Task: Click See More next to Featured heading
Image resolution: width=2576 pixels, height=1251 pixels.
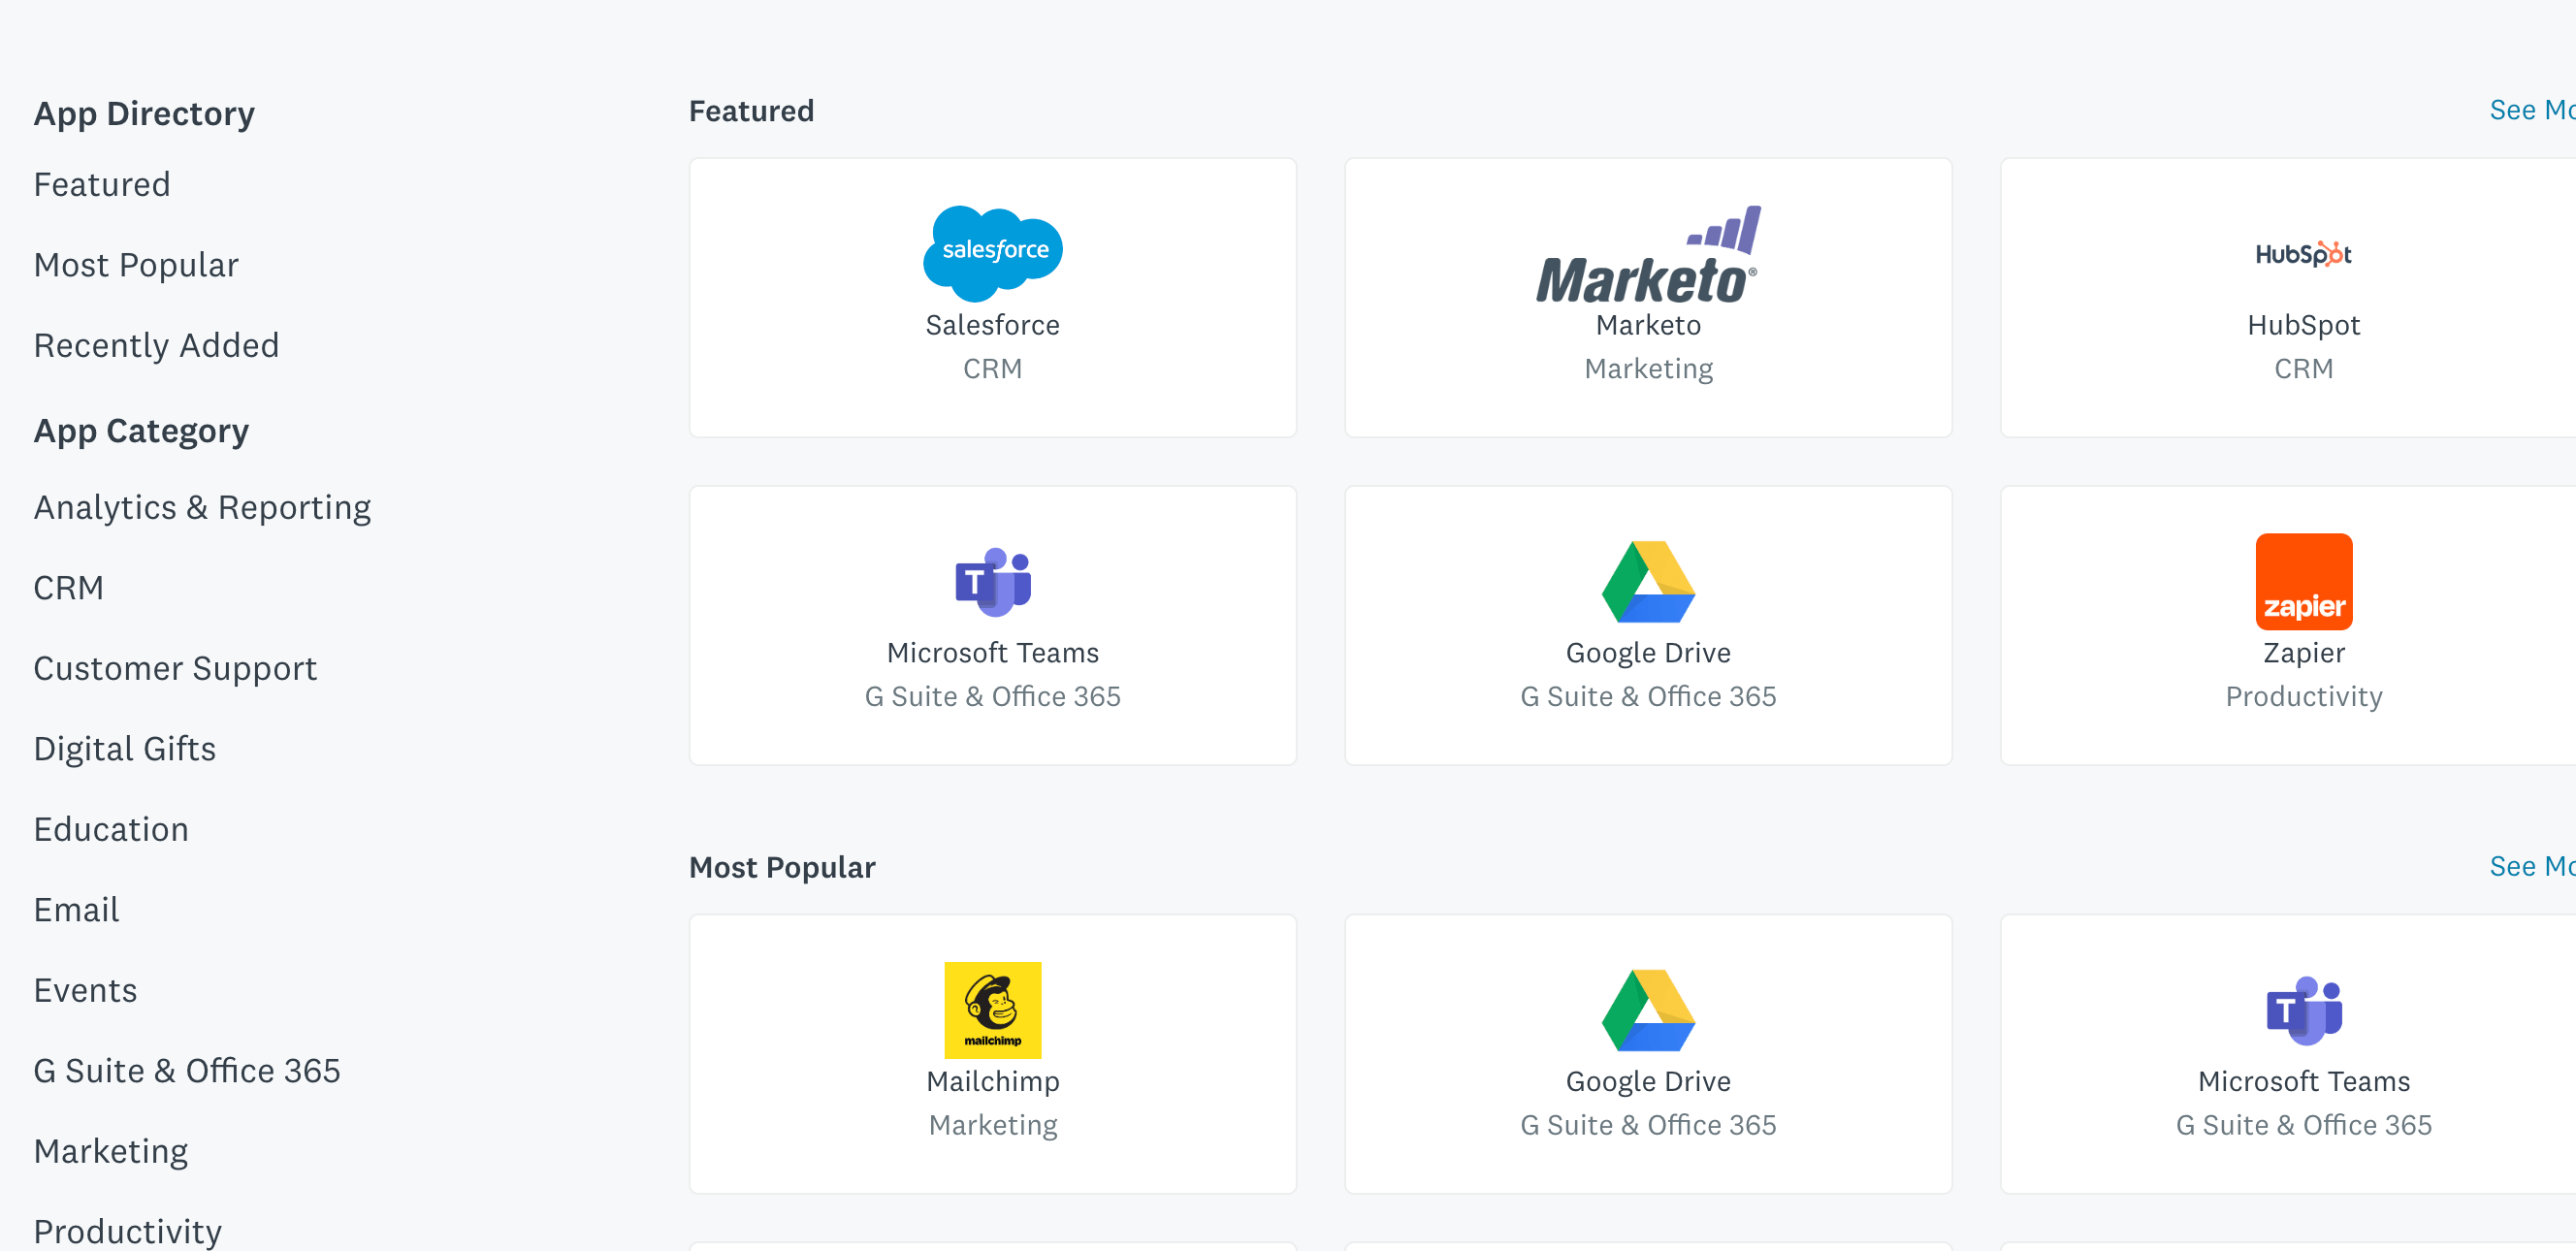Action: [2532, 110]
